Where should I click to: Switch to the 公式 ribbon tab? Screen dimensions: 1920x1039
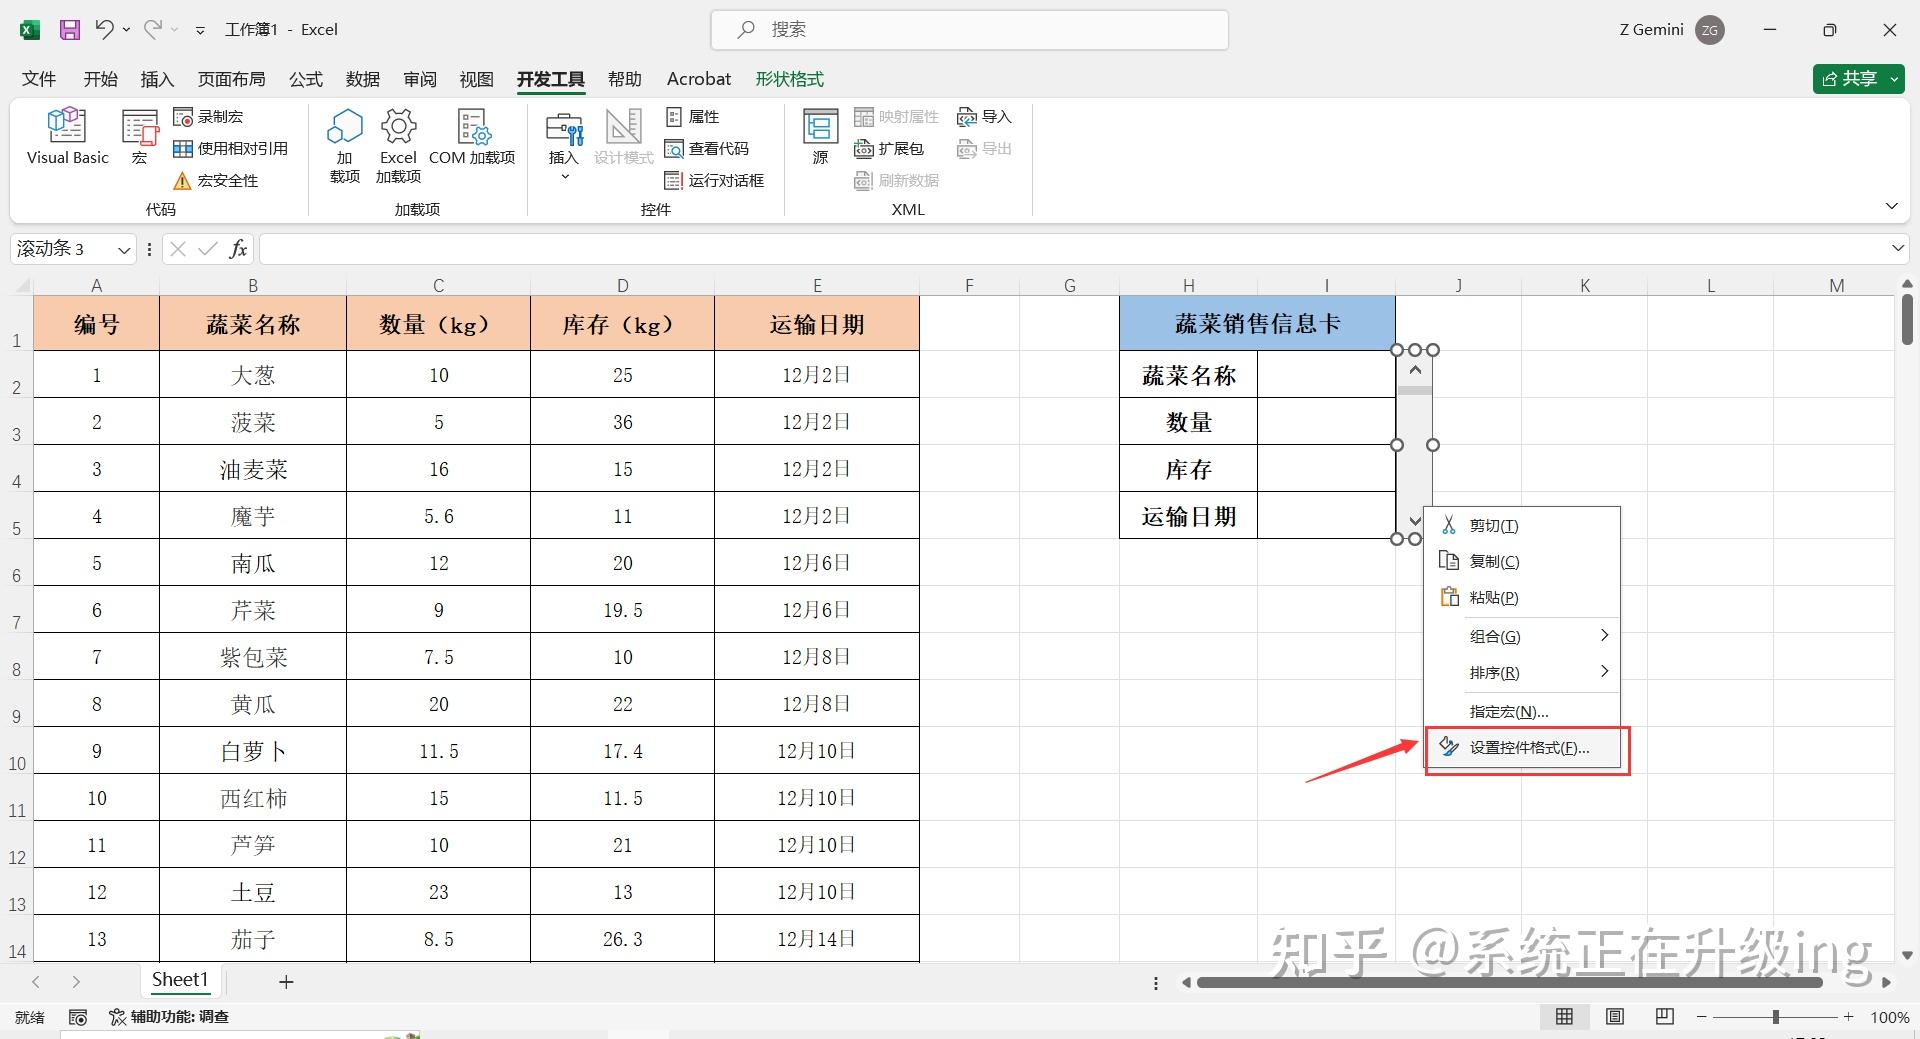(305, 79)
